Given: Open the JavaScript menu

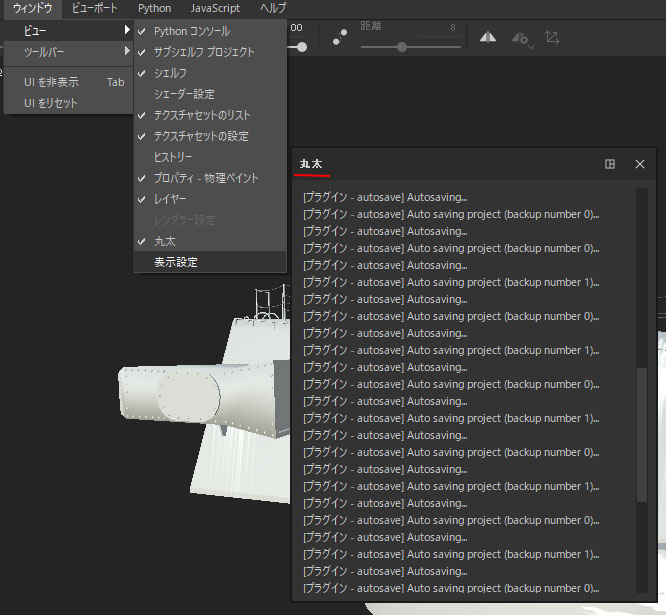Looking at the screenshot, I should pyautogui.click(x=215, y=8).
